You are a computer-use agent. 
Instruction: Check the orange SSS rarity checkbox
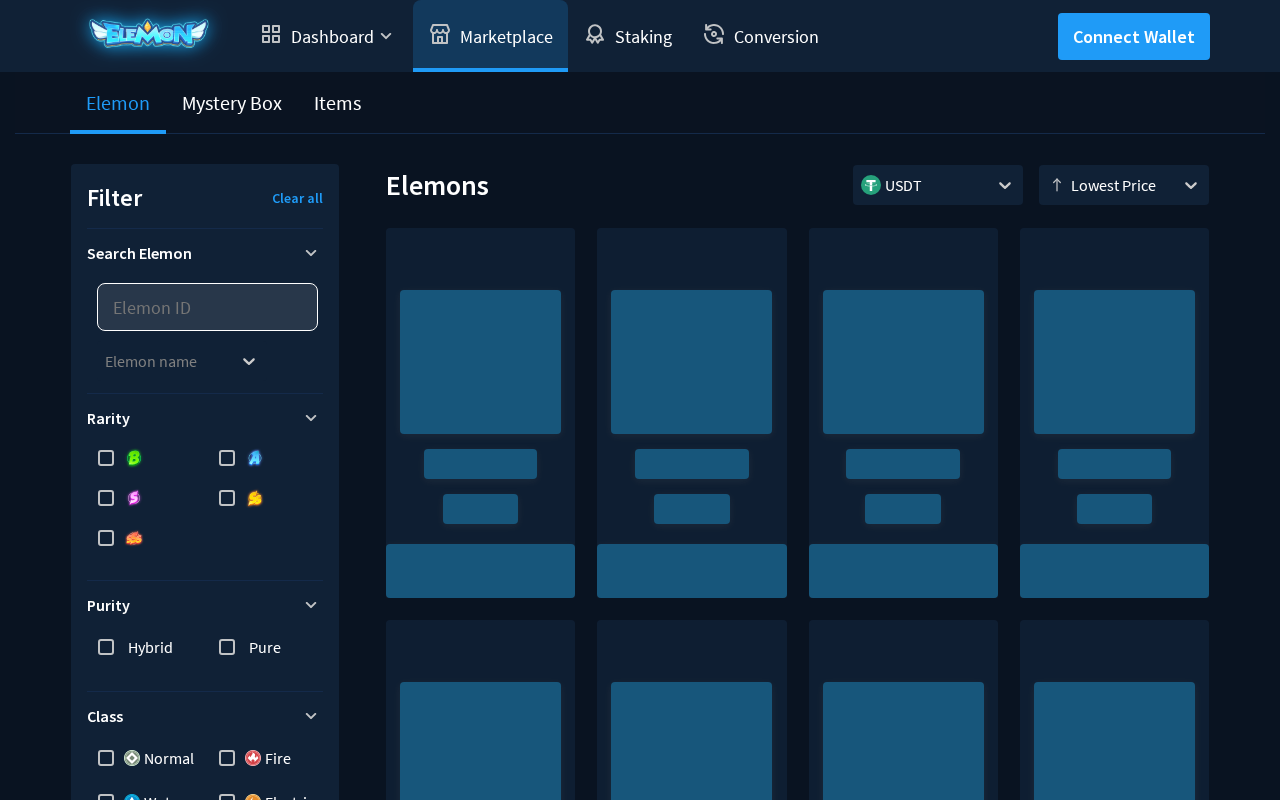pos(106,538)
